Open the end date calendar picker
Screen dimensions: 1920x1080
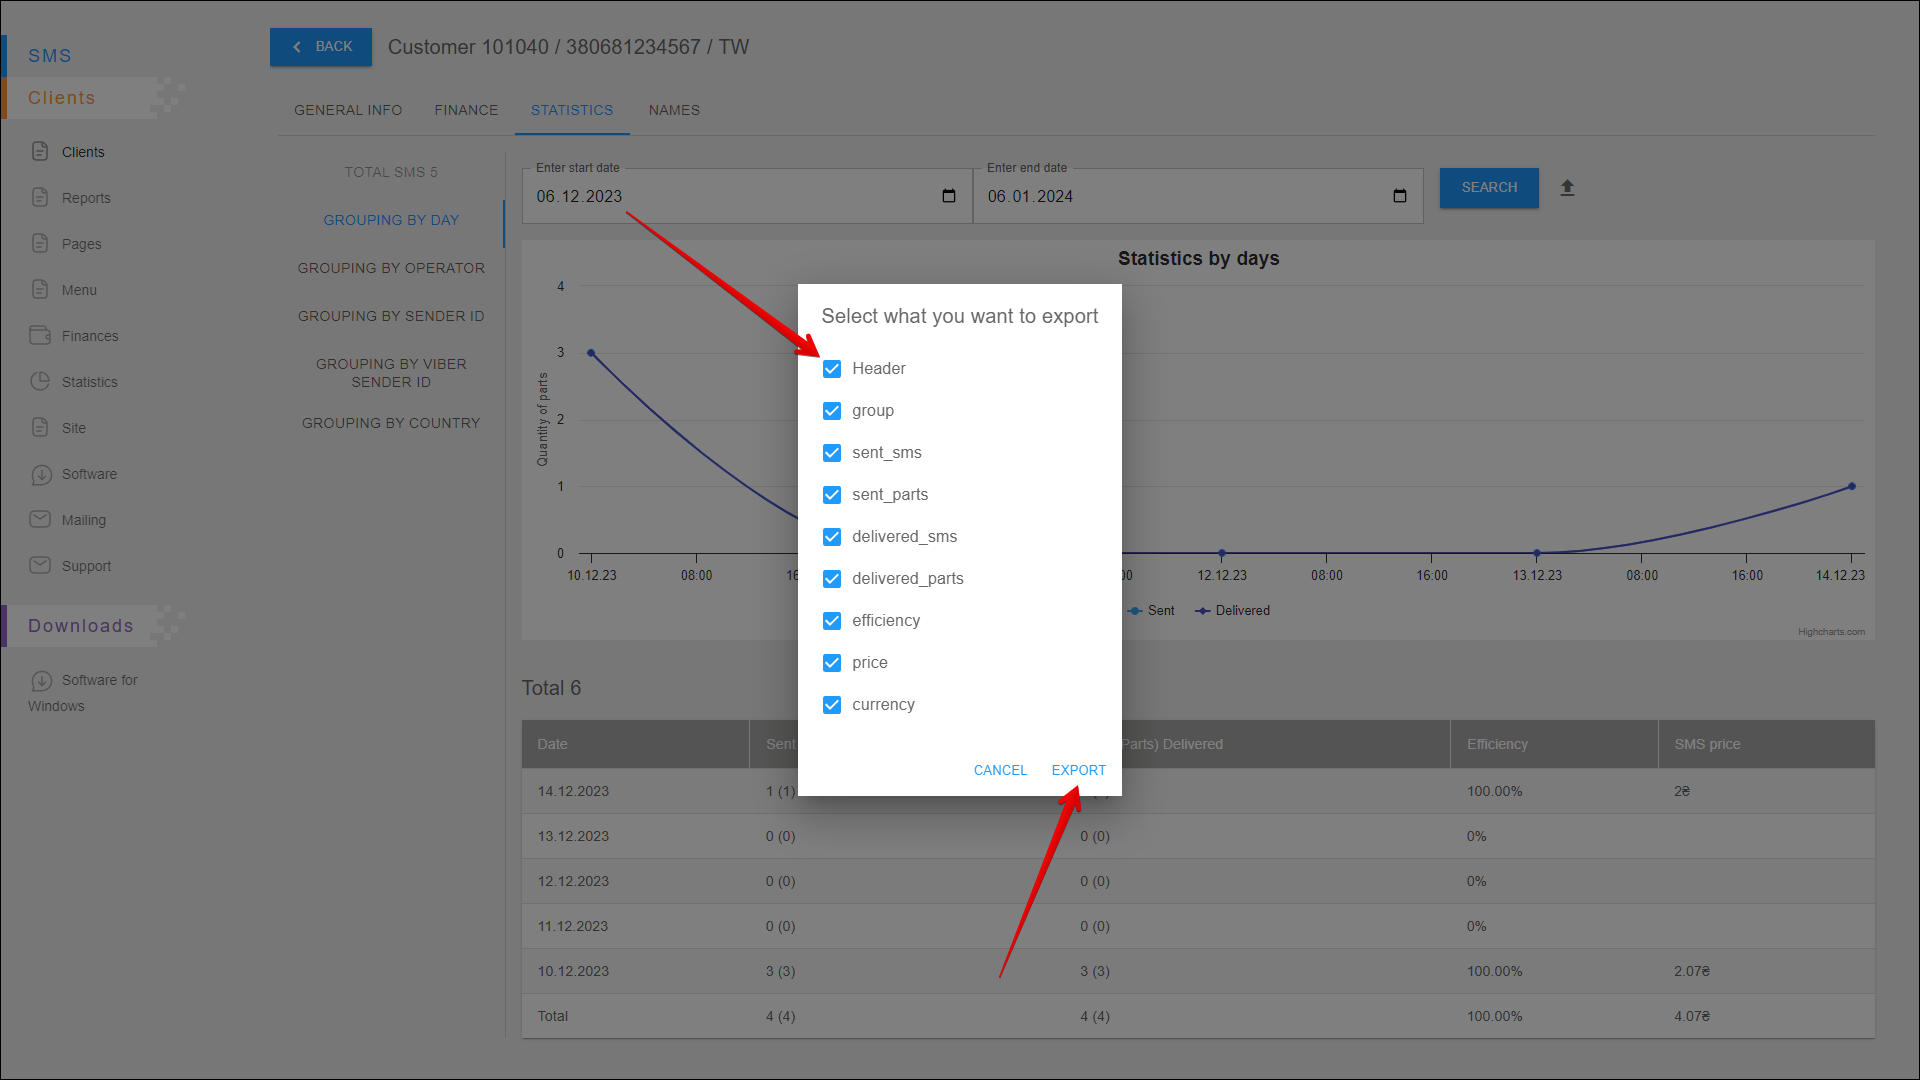coord(1400,196)
